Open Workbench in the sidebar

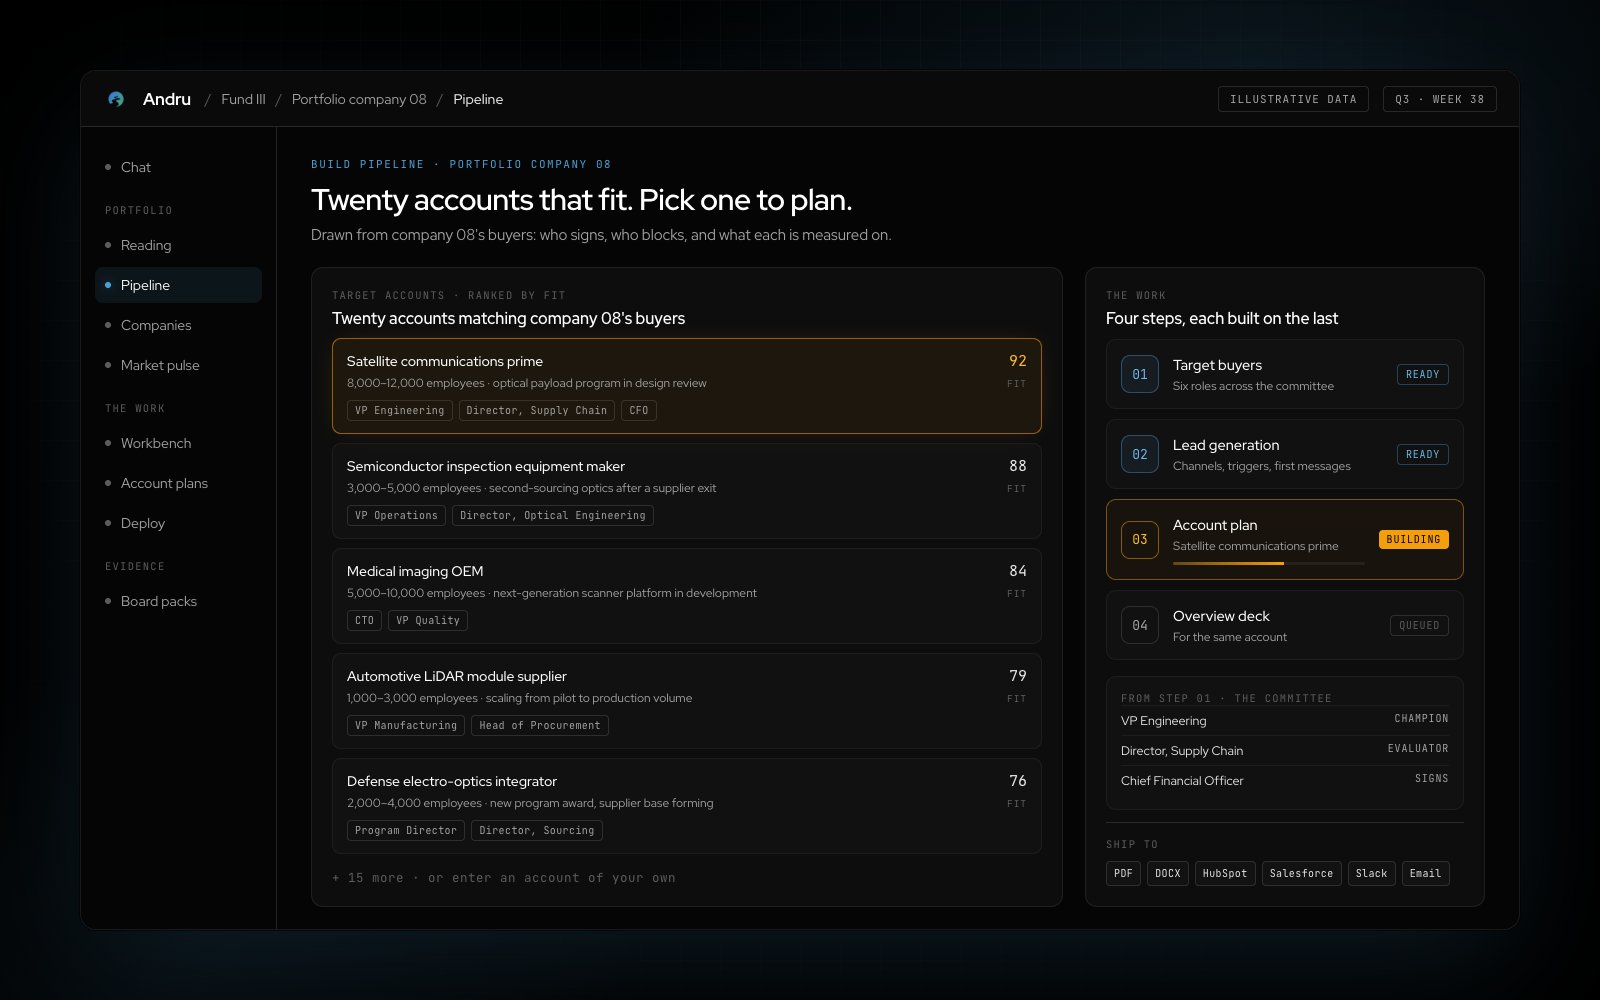pos(178,443)
